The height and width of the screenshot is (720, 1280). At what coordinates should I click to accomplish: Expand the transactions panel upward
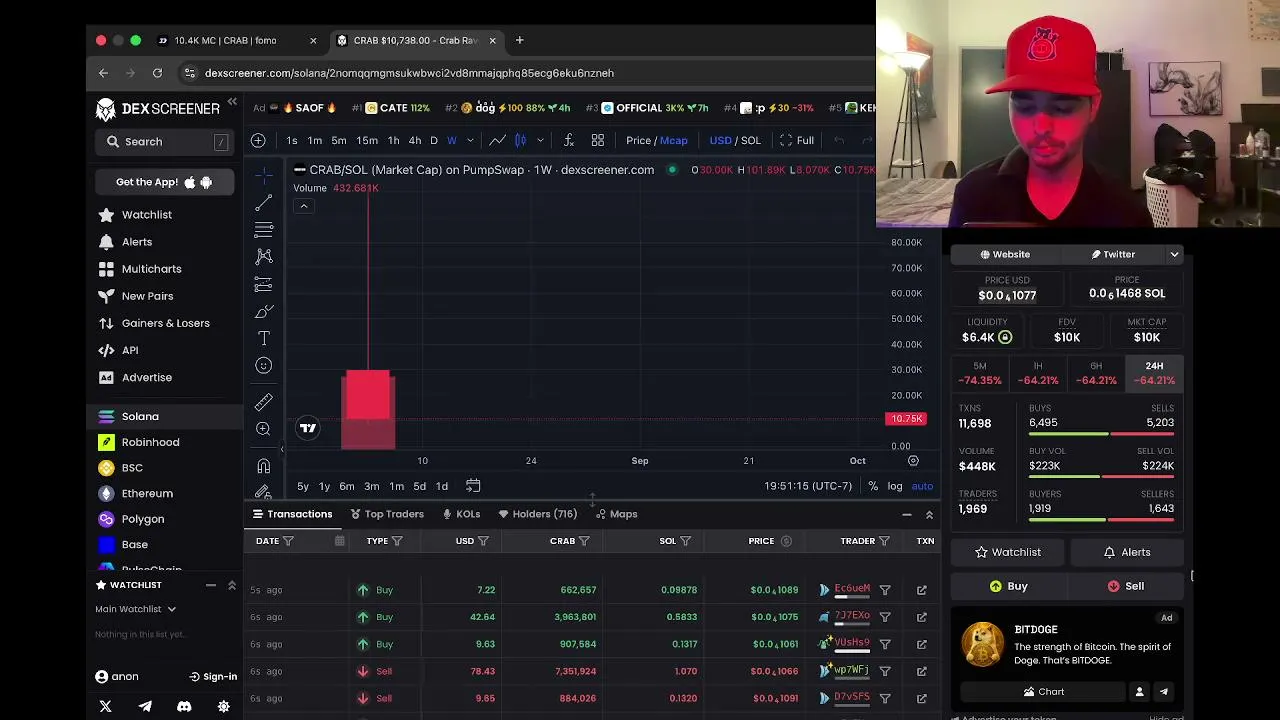click(929, 515)
